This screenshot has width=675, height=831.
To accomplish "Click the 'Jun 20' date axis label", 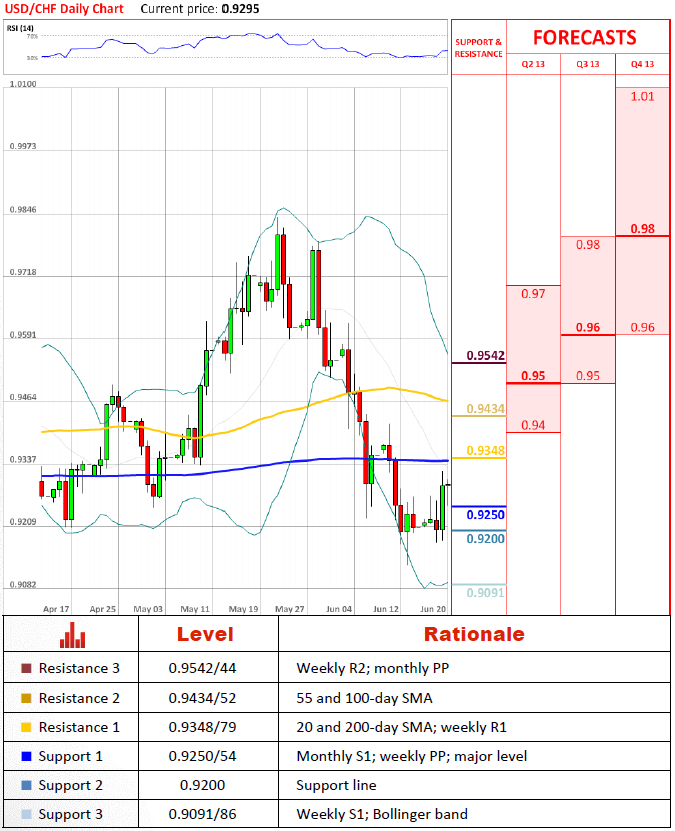I will 433,609.
